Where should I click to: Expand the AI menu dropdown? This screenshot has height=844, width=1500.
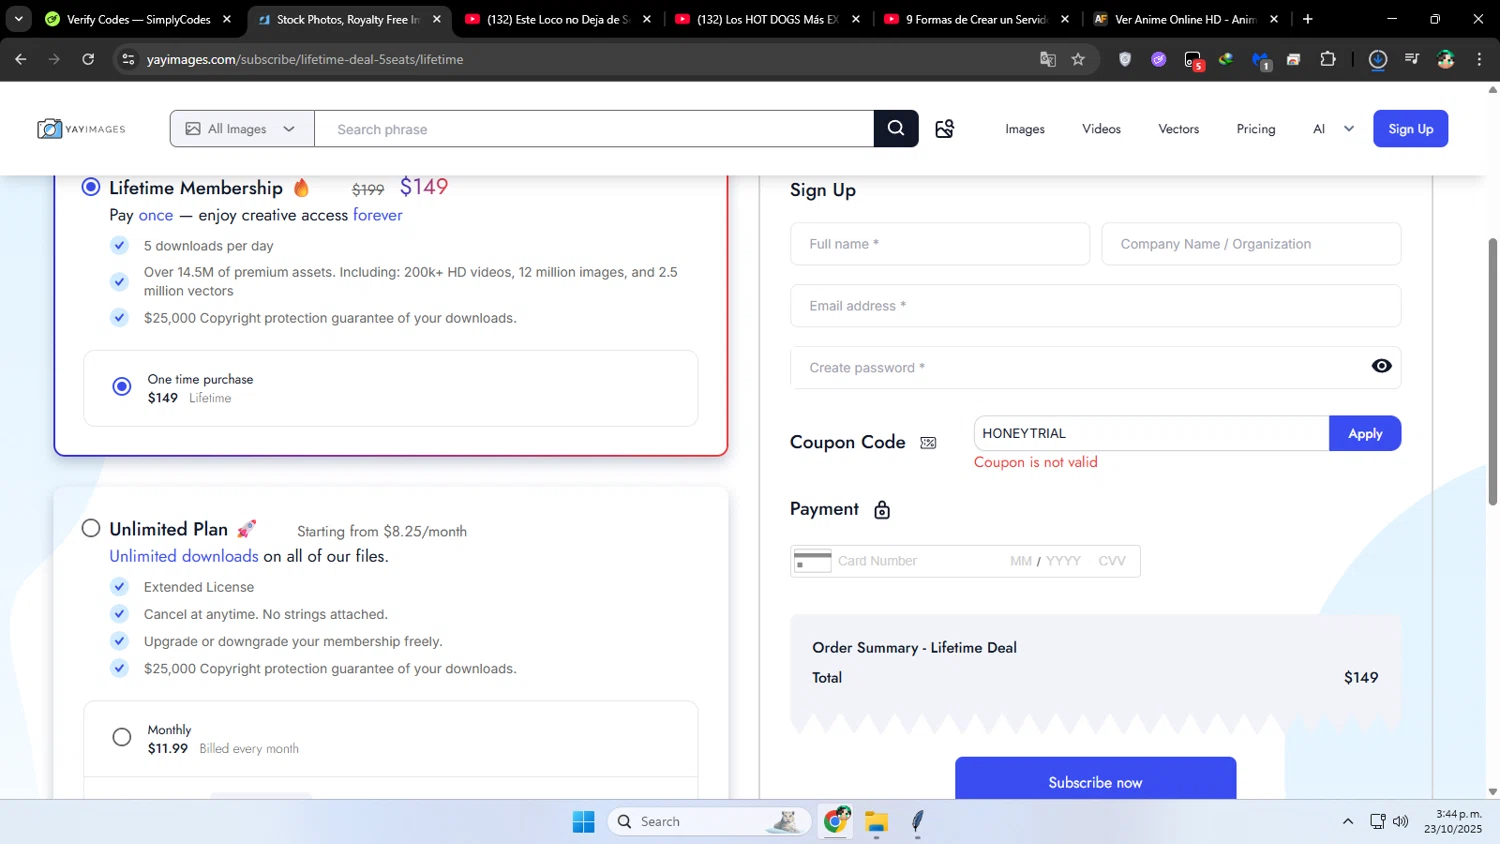click(x=1334, y=129)
